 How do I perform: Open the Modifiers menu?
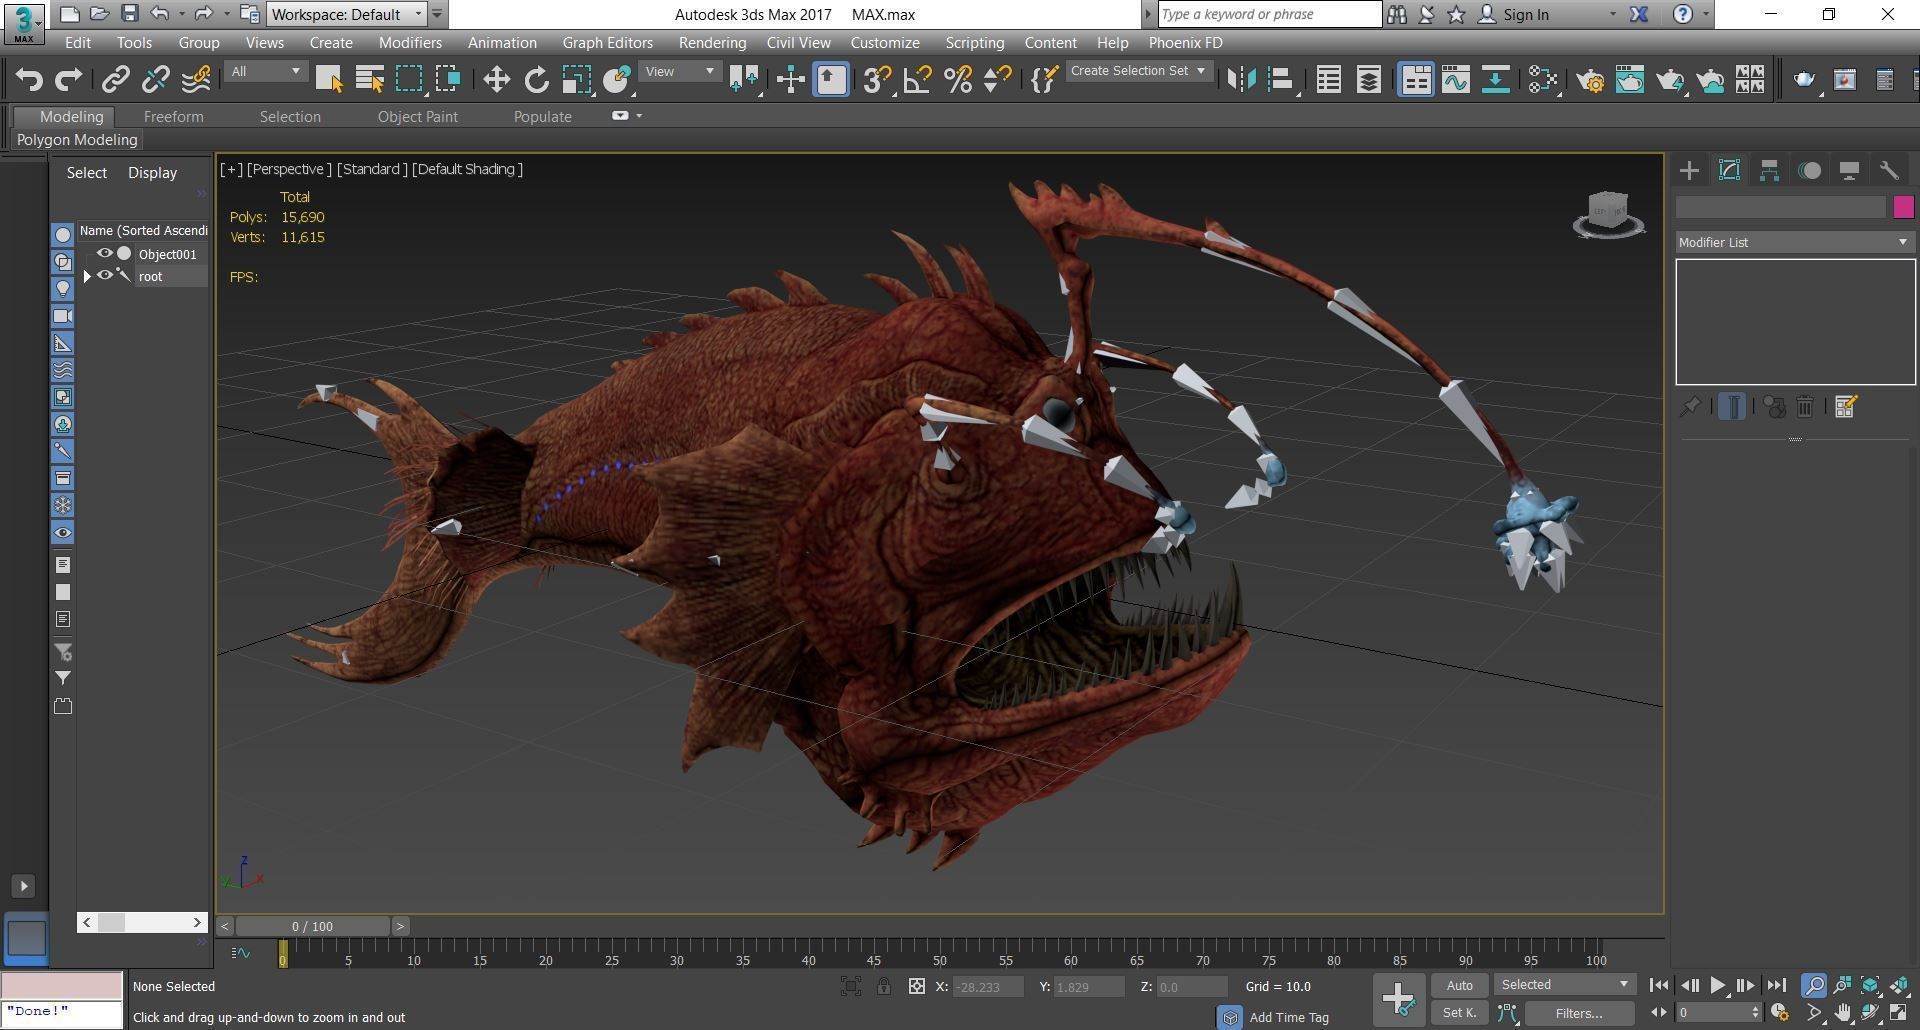pos(410,43)
